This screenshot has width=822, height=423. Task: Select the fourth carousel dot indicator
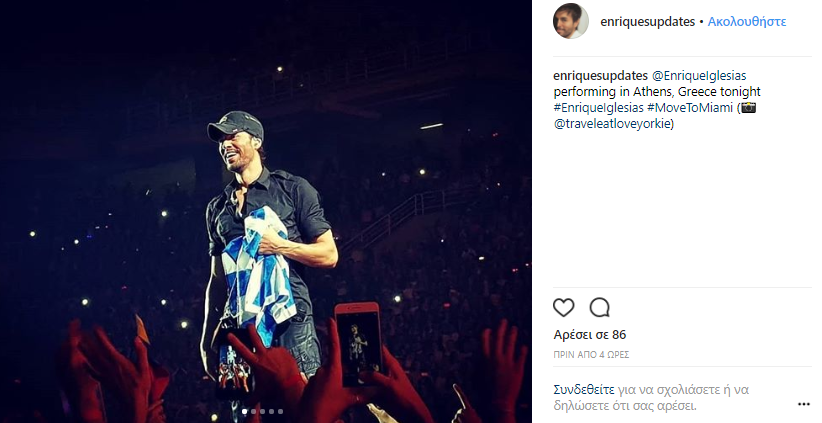click(x=272, y=411)
